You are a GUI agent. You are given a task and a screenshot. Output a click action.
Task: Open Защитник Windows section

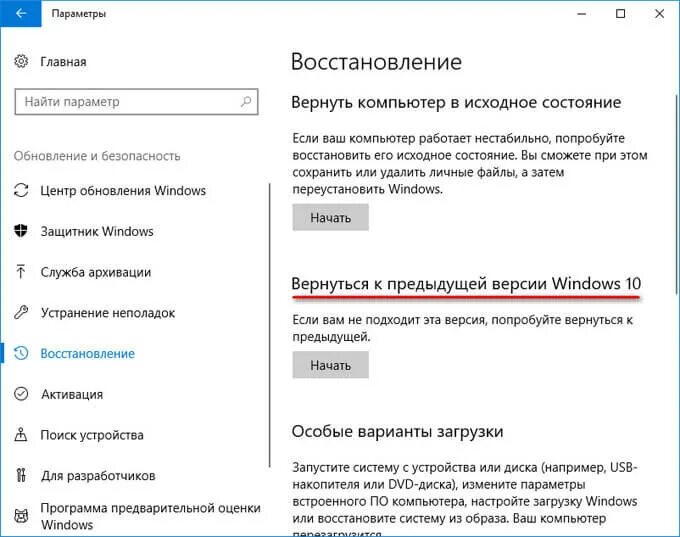point(97,232)
